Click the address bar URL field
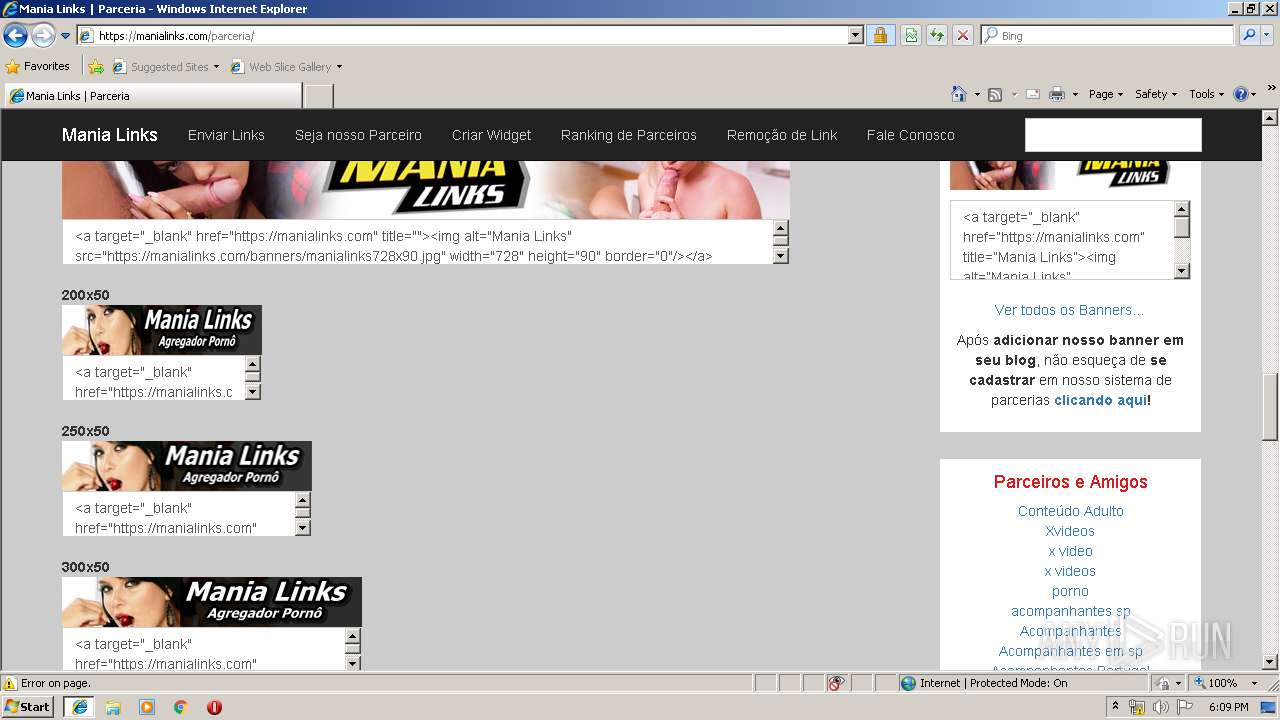This screenshot has width=1280, height=720. coord(470,35)
